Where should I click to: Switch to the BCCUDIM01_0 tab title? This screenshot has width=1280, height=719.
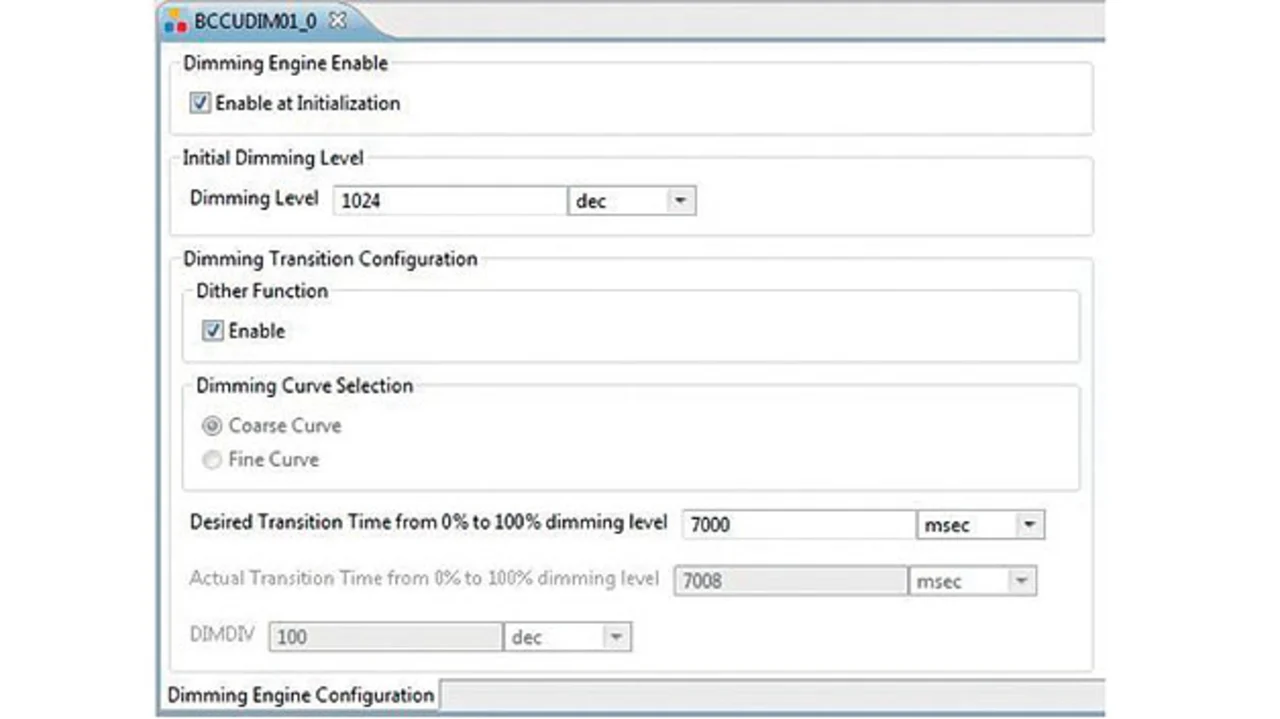255,21
